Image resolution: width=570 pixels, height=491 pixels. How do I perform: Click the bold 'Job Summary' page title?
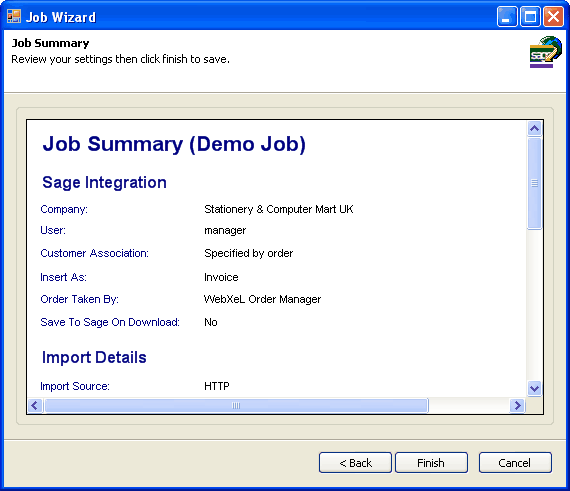coord(51,43)
